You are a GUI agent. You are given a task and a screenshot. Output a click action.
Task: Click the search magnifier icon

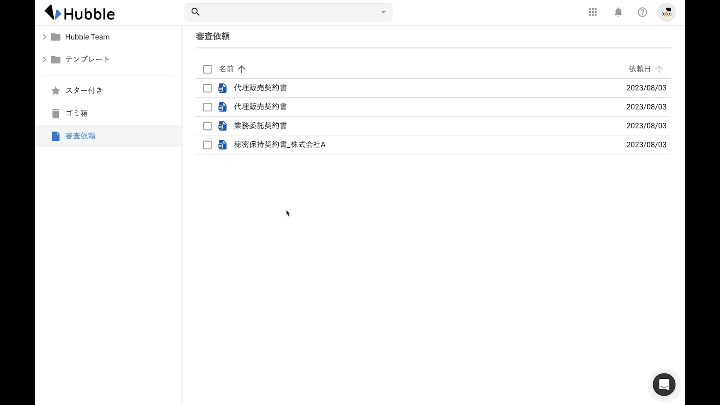[x=196, y=12]
